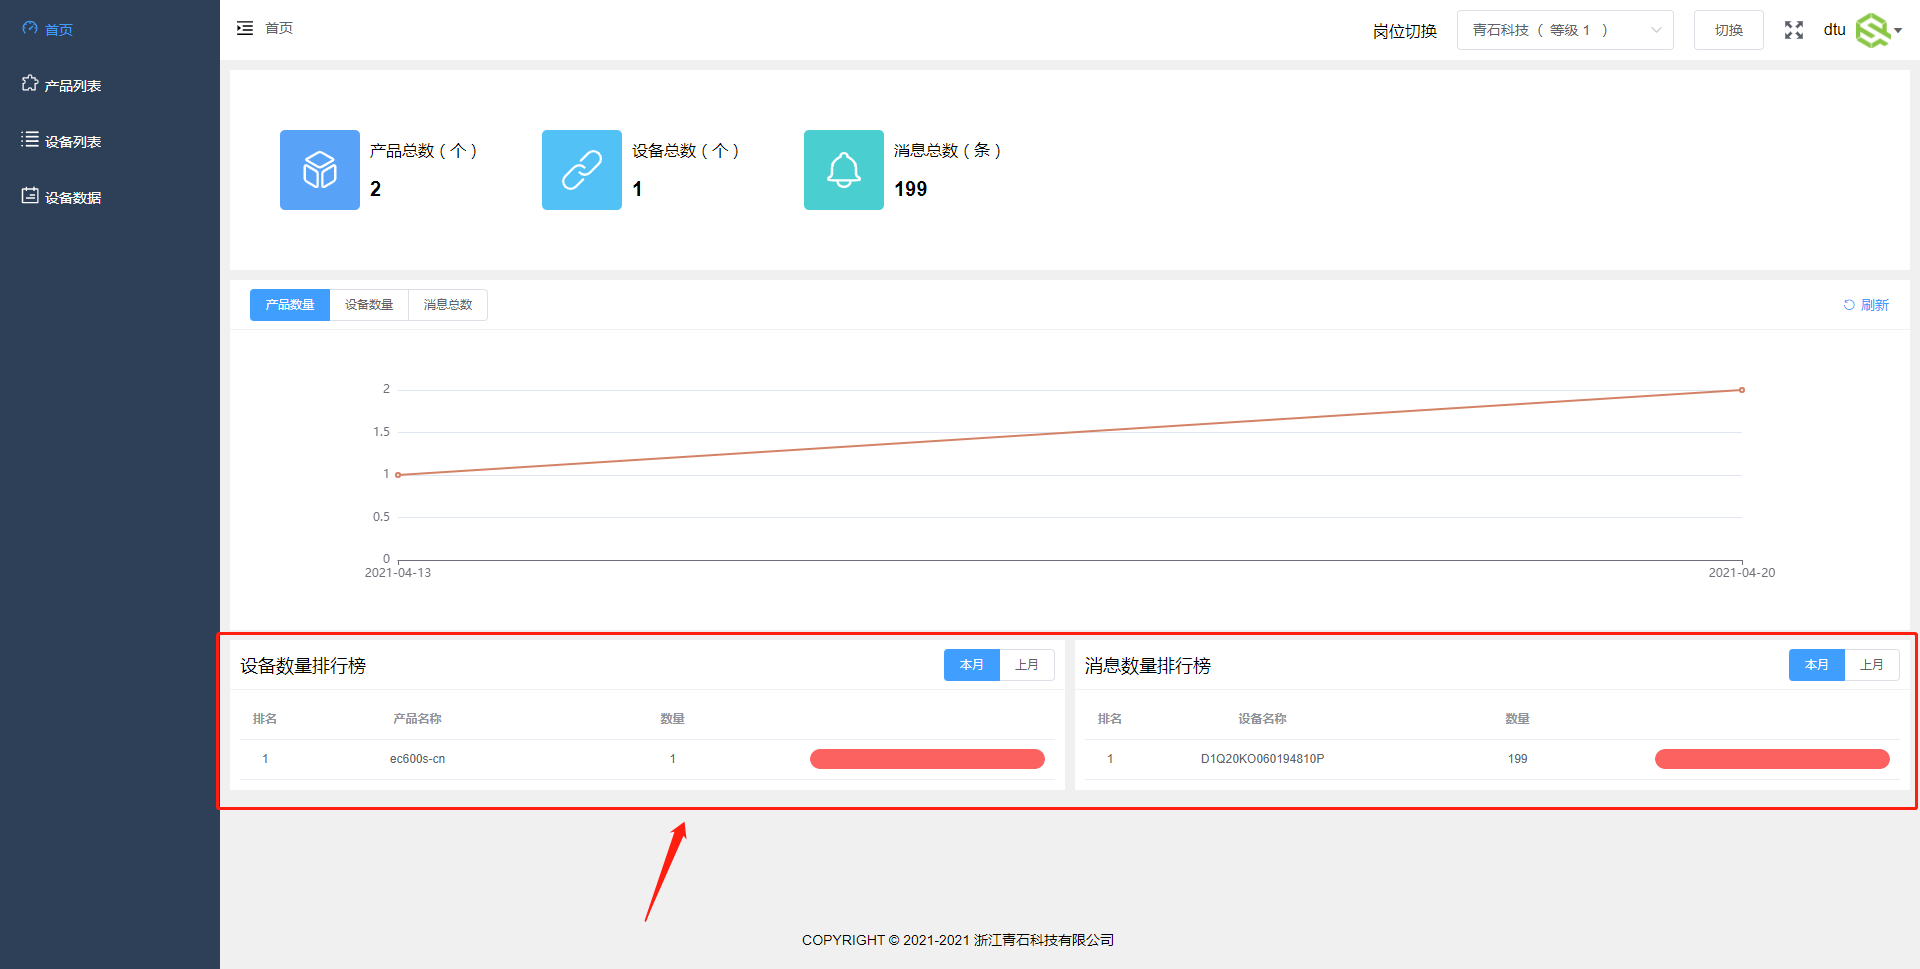1920x969 pixels.
Task: Select 本月 in 消息数量排行榜
Action: pyautogui.click(x=1816, y=665)
